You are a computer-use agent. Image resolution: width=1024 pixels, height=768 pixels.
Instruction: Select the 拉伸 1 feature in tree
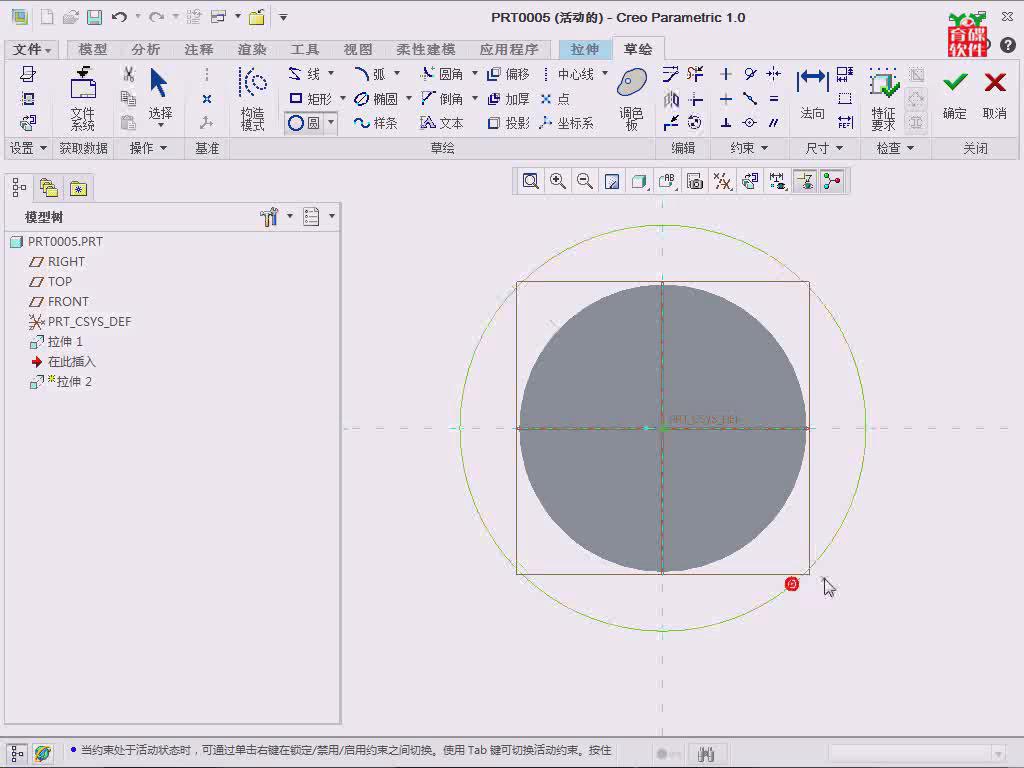click(57, 342)
